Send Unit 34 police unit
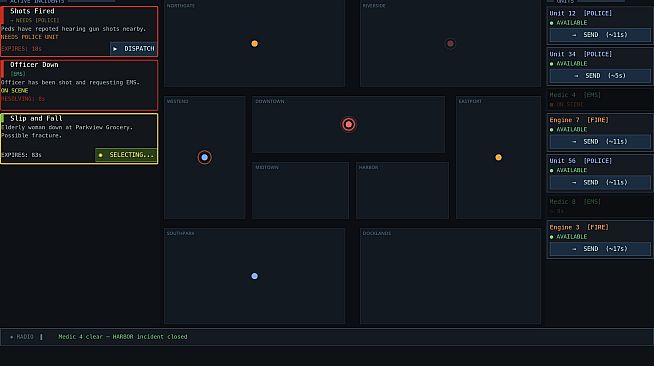654x366 pixels. [x=600, y=76]
